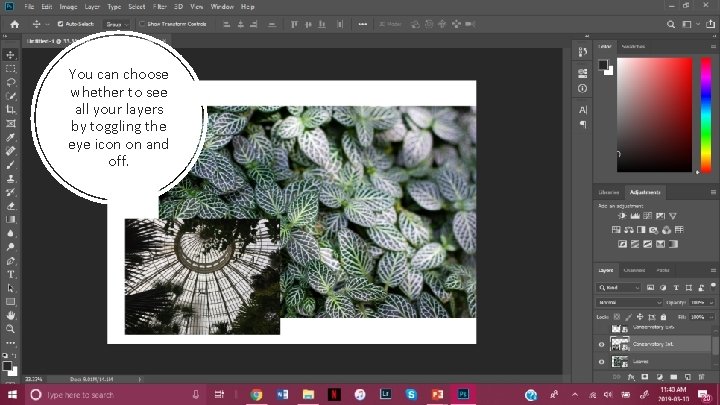720x405 pixels.
Task: Open the Image menu
Action: tap(68, 7)
